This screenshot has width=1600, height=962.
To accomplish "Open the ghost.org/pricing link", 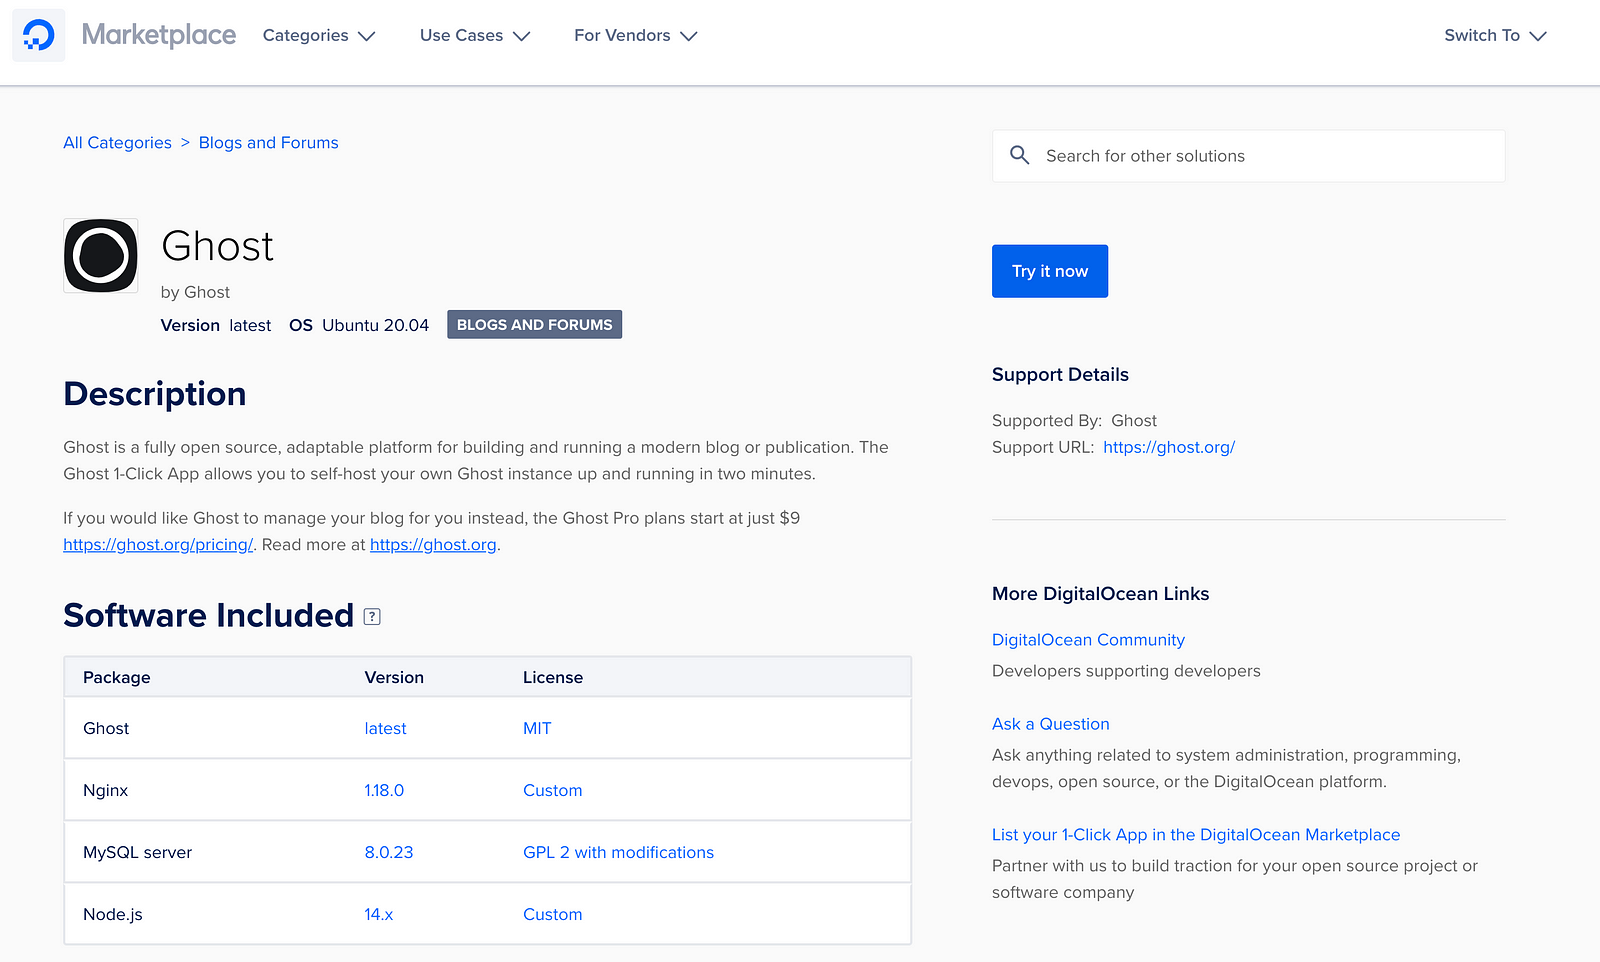I will (x=158, y=545).
